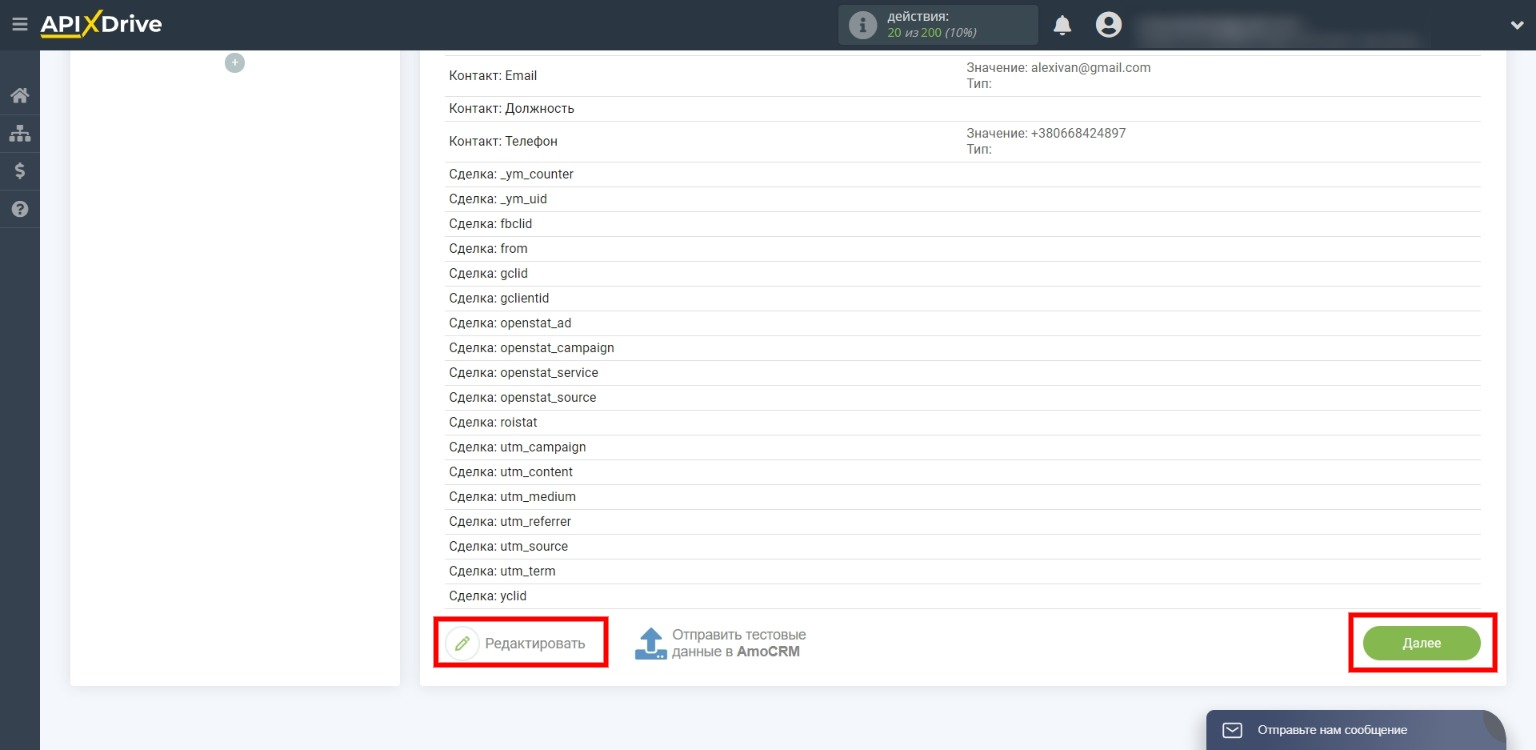Select Сделка: yclid row
Screen dimensions: 1536x750
tap(963, 596)
